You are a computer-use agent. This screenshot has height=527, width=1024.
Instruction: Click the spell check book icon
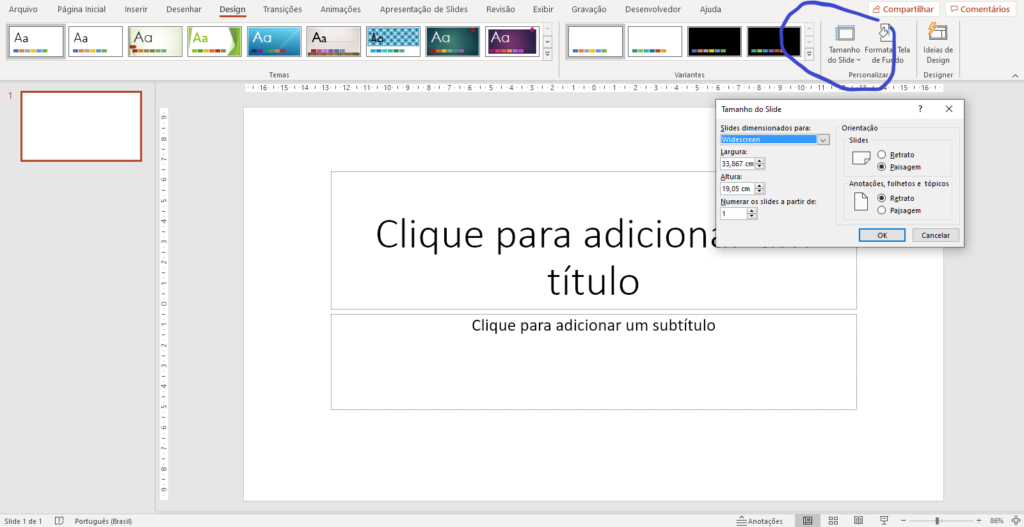pyautogui.click(x=59, y=520)
